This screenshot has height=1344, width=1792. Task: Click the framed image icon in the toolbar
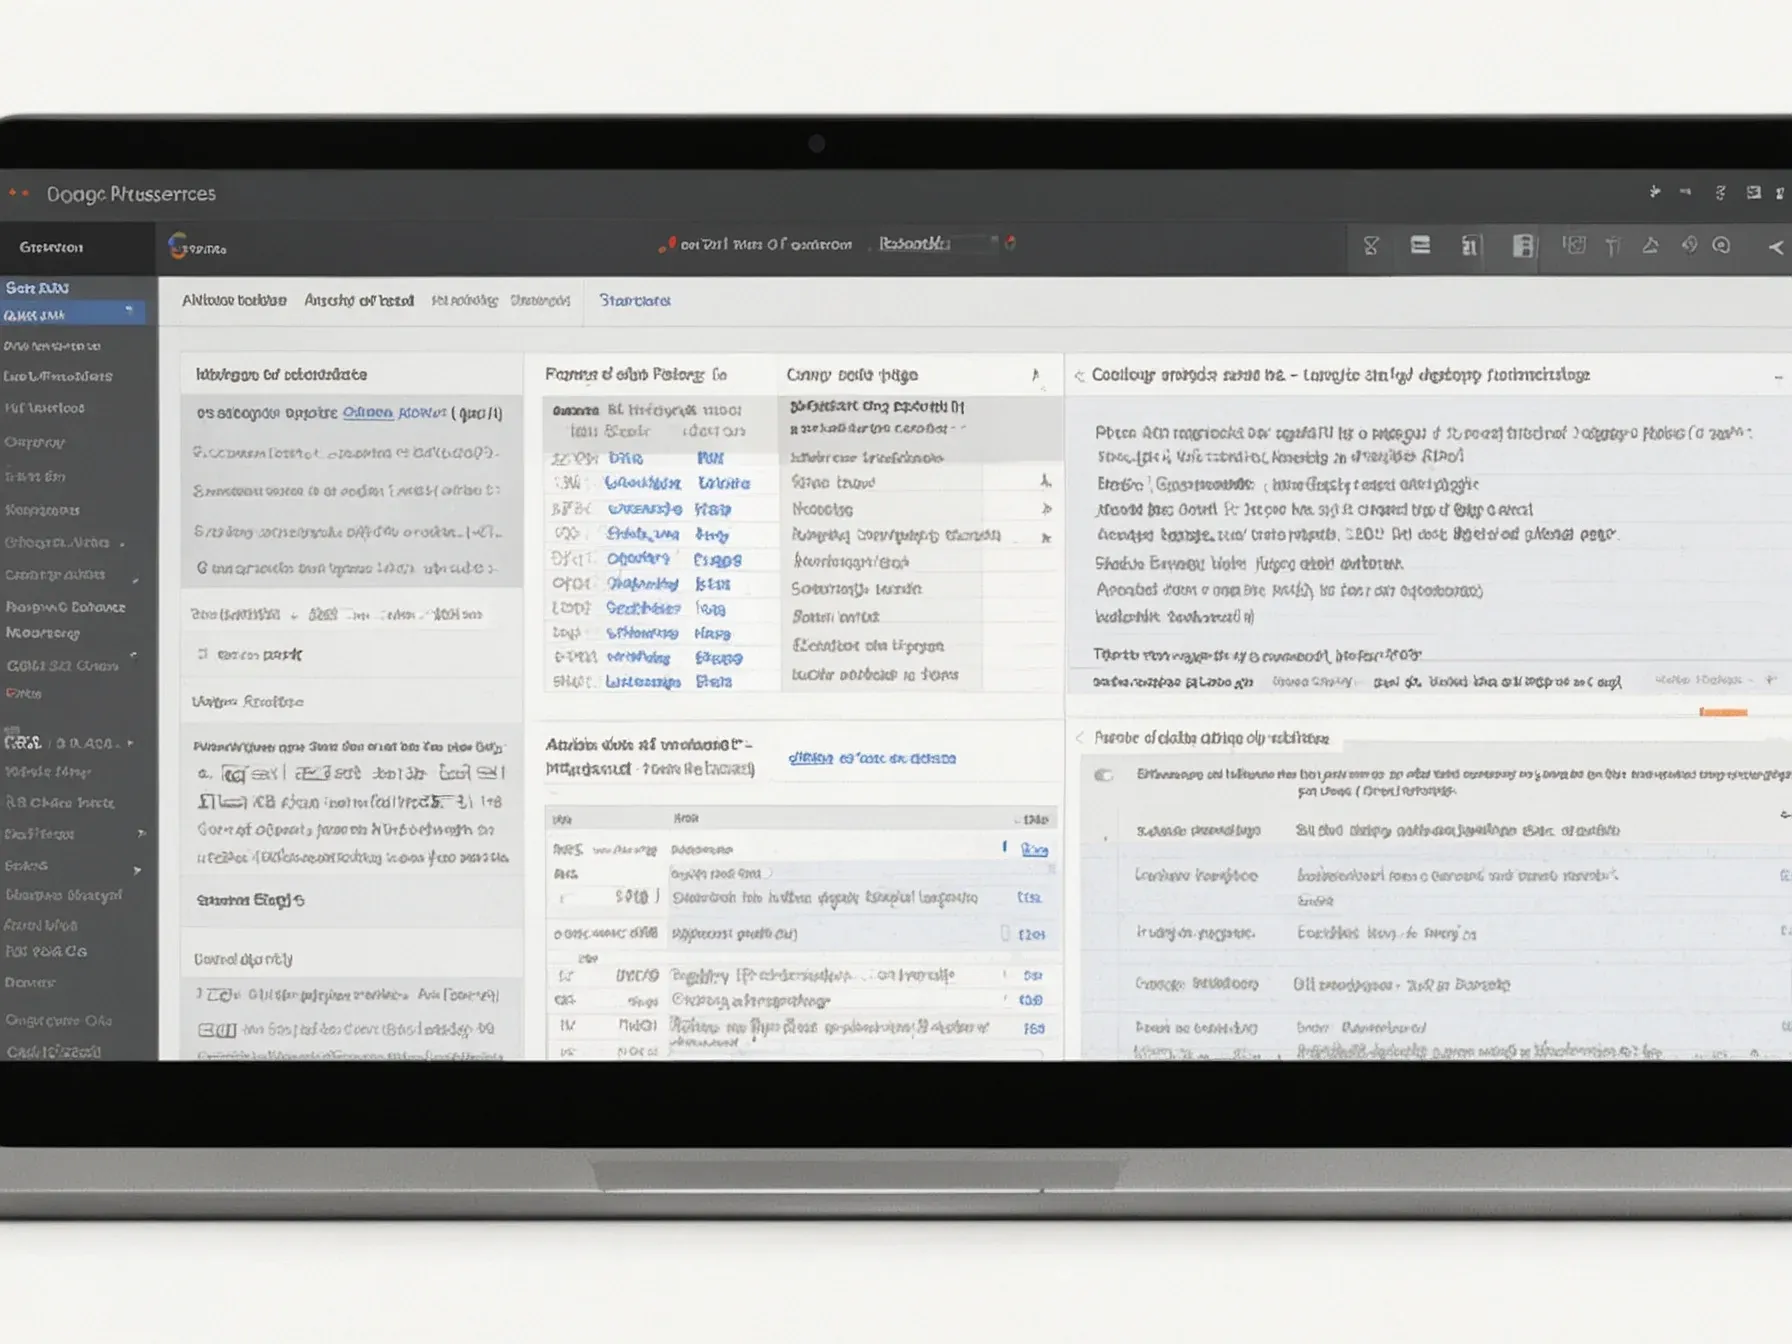click(x=1574, y=245)
